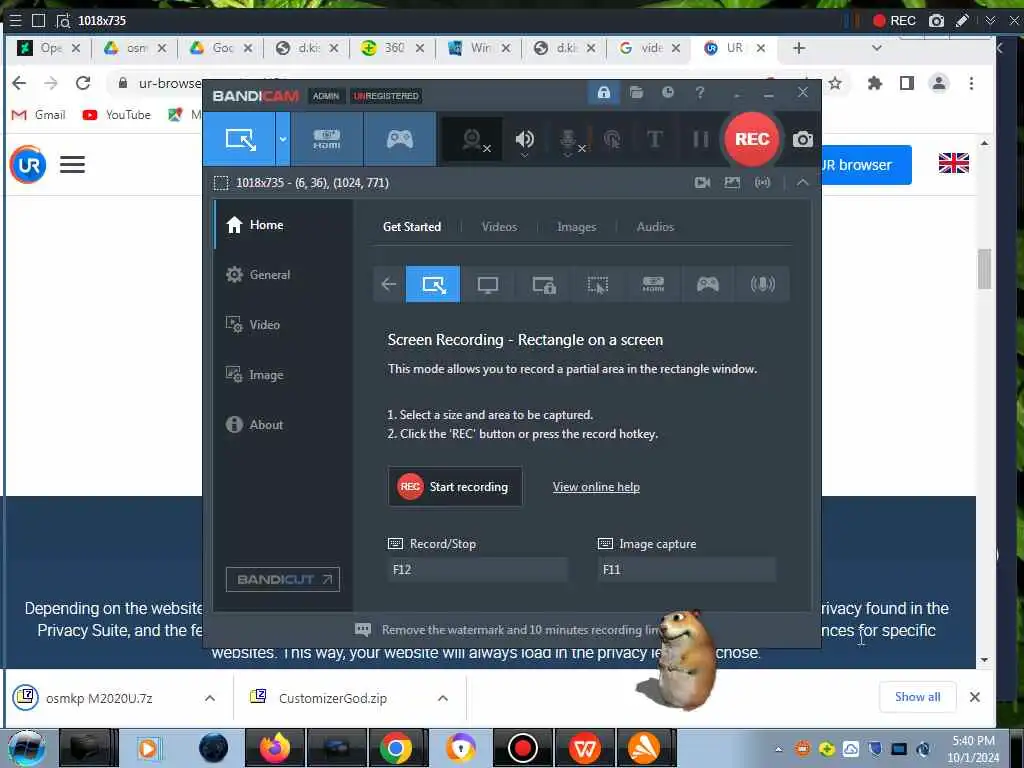Open the recording mode dropdown arrow
This screenshot has height=768, width=1024.
coord(283,139)
